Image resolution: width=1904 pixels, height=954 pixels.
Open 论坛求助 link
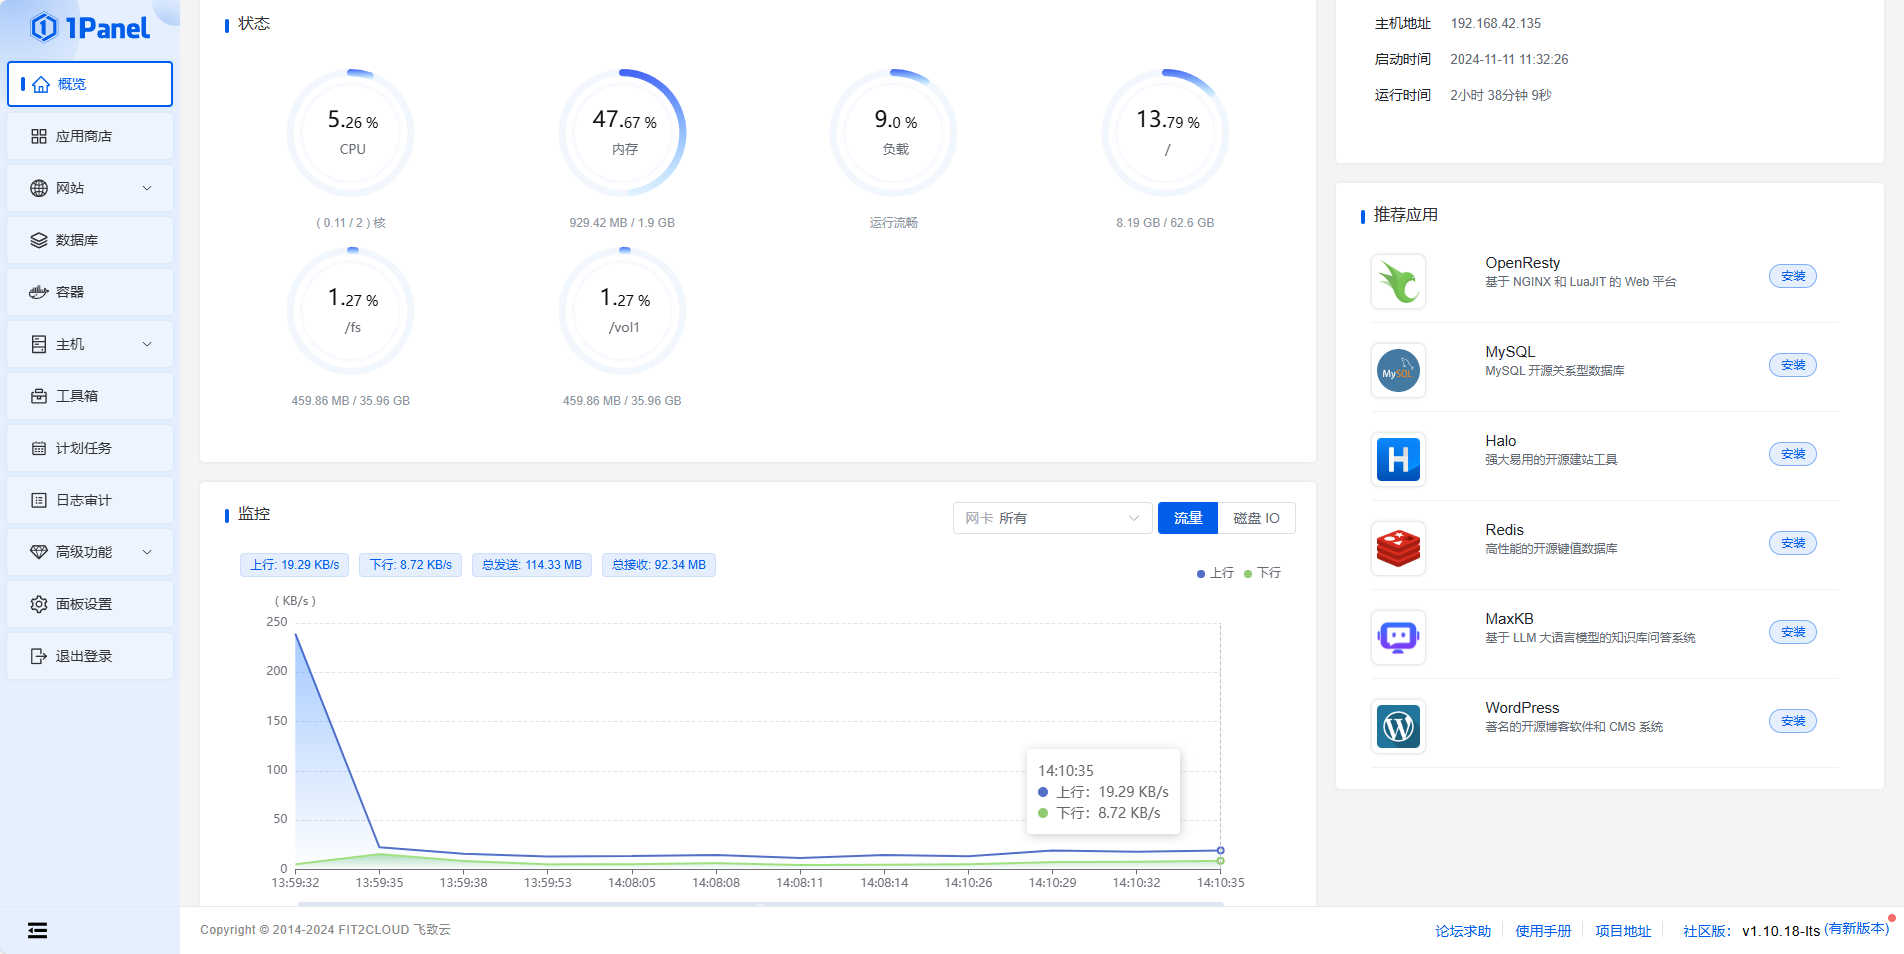click(x=1463, y=931)
